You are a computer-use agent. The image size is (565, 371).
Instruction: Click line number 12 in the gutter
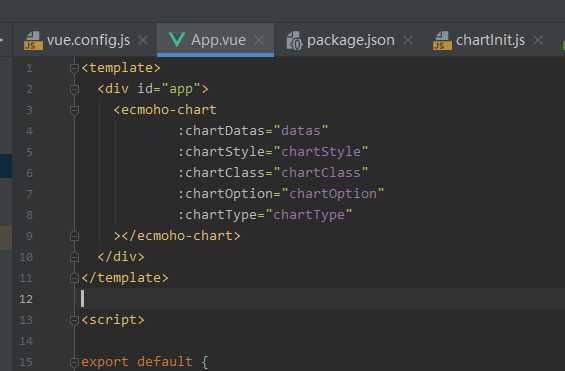click(x=26, y=299)
